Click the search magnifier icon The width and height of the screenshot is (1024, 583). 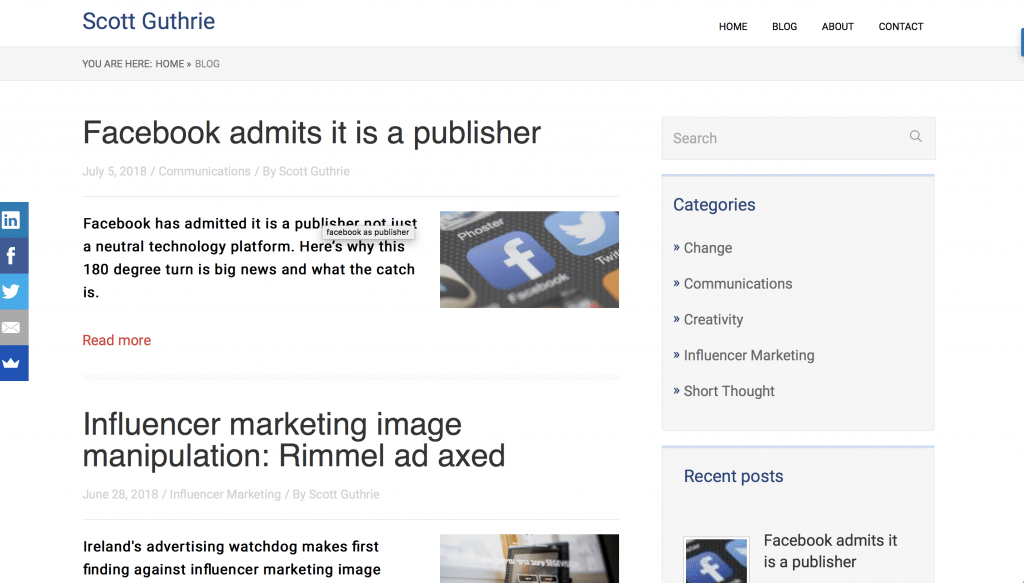(x=916, y=136)
